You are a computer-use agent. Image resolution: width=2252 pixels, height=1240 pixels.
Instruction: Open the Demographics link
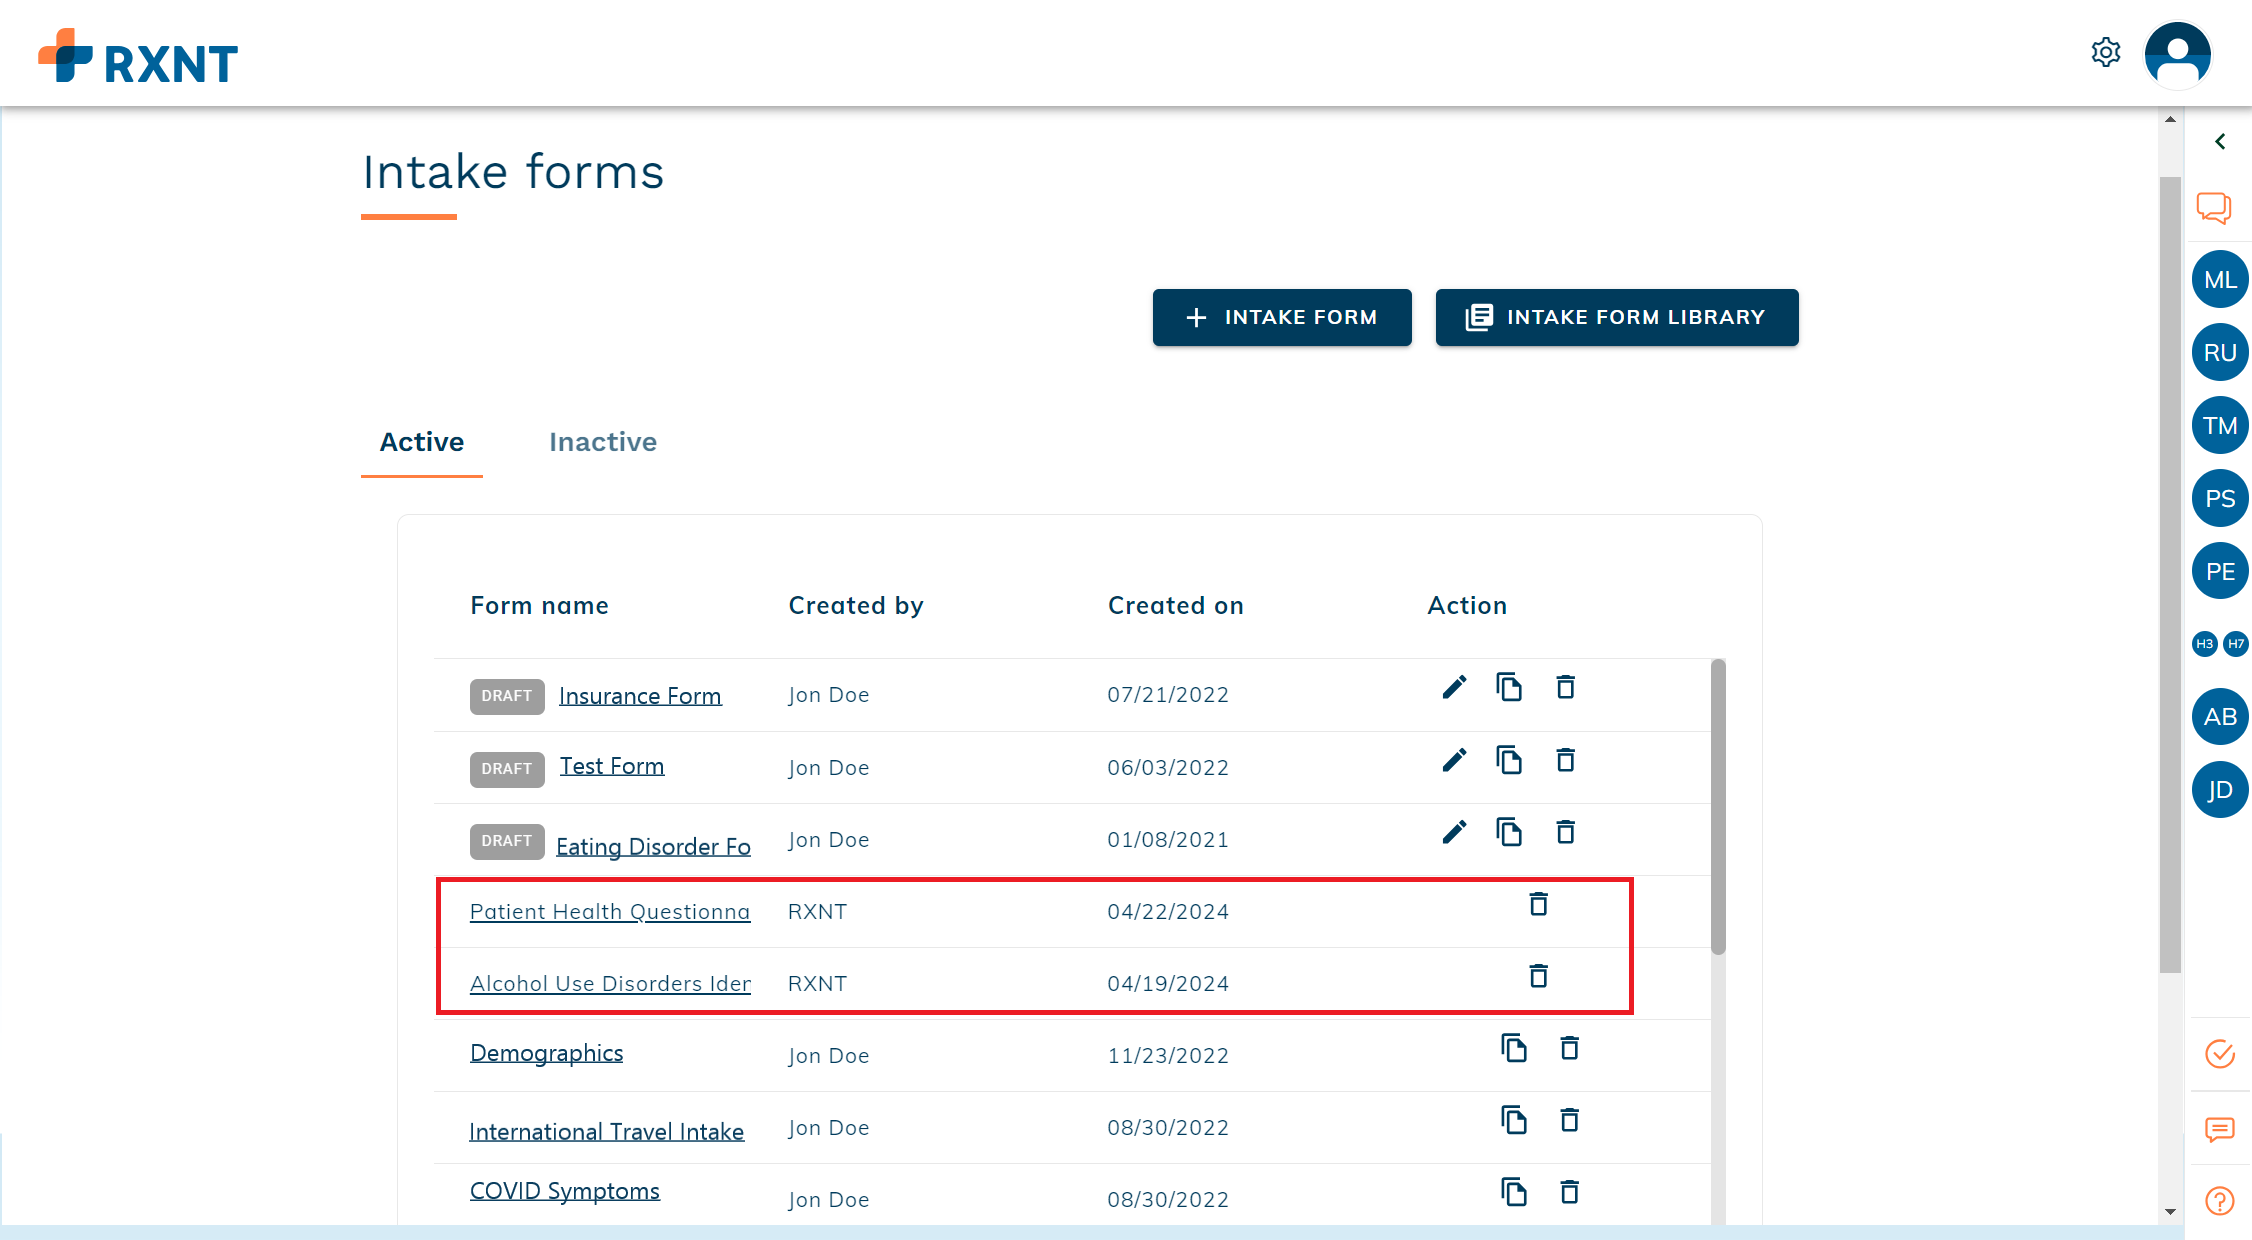point(546,1053)
